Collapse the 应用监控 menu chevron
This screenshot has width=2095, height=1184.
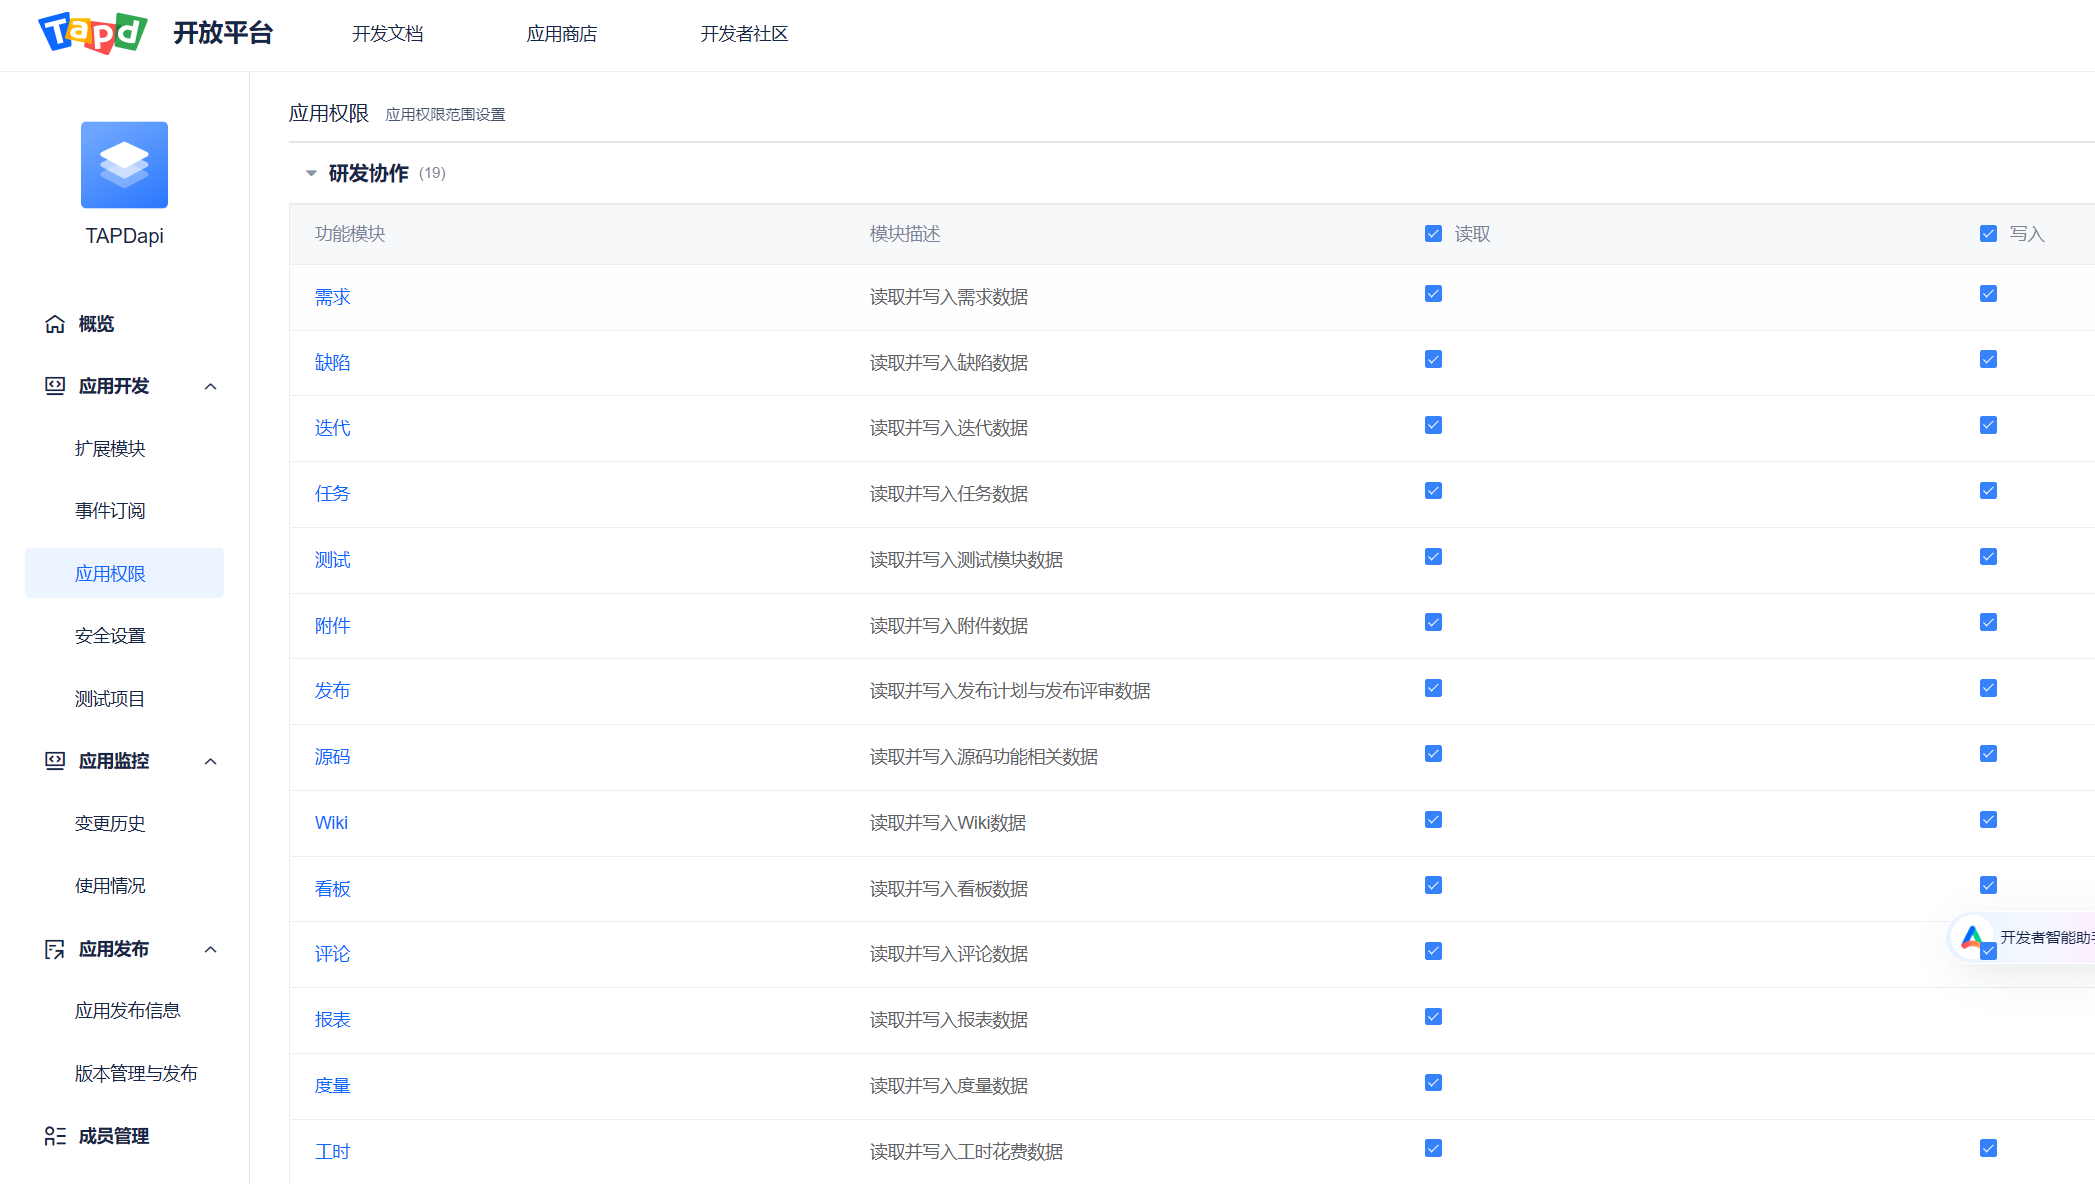click(x=210, y=762)
